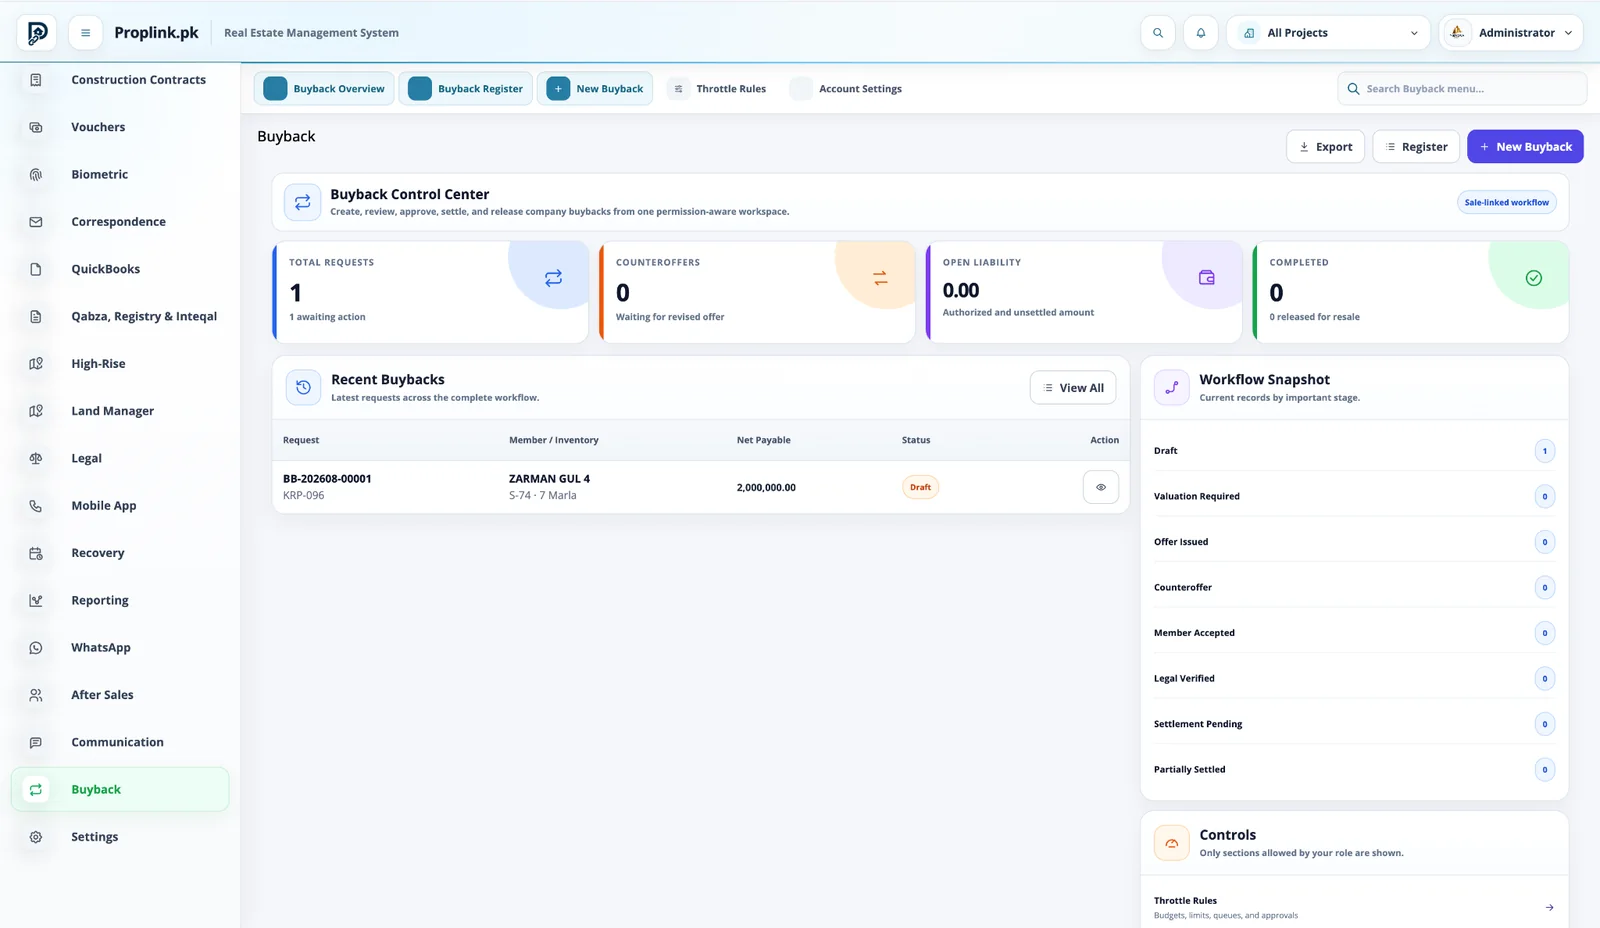The image size is (1600, 928).
Task: Click the Biometric fingerprint icon
Action: pyautogui.click(x=36, y=175)
